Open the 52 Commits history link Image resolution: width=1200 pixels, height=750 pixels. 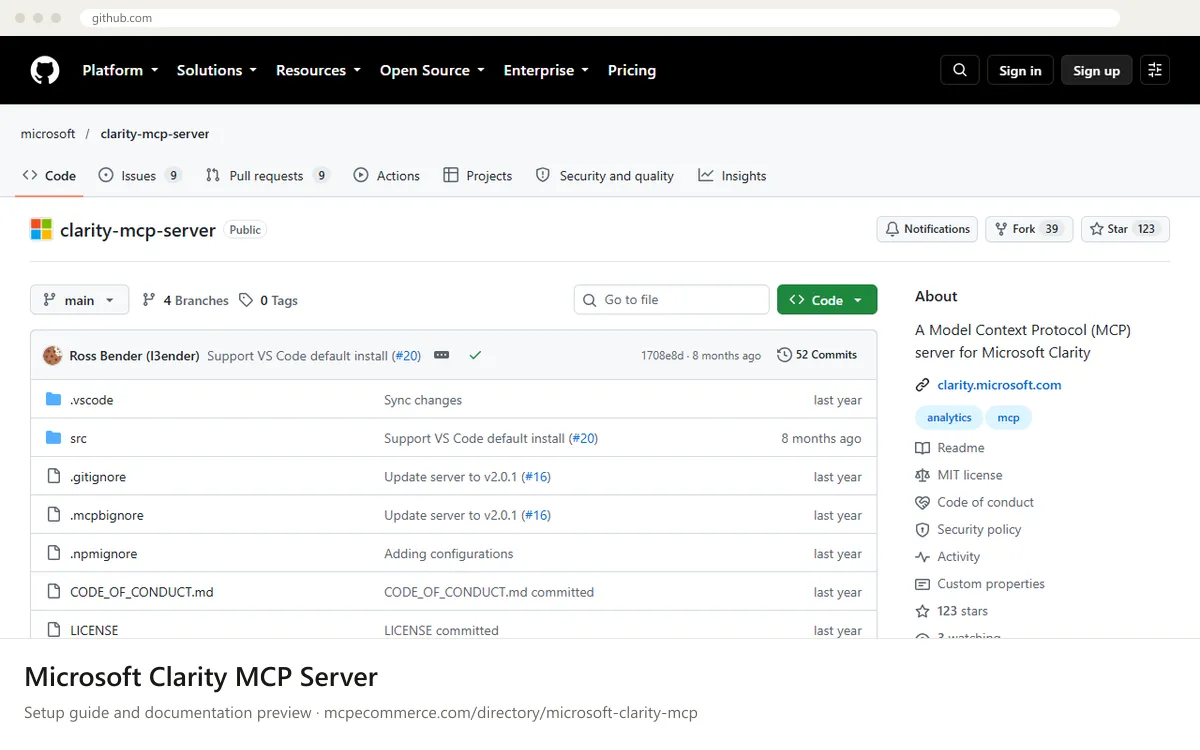click(x=817, y=355)
